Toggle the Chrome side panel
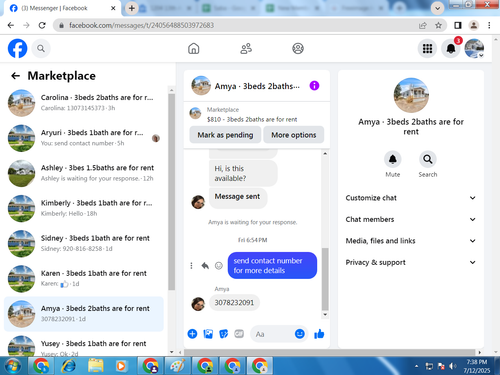 coord(458,25)
